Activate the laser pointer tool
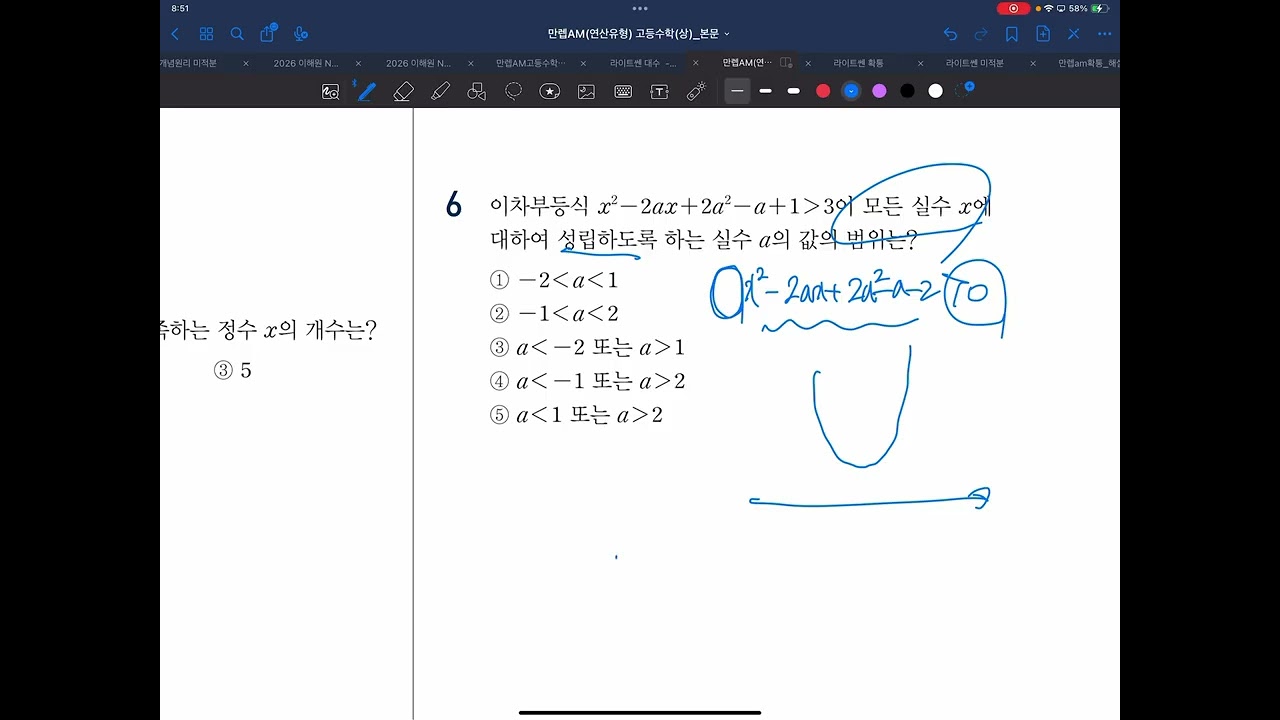This screenshot has height=720, width=1280. (696, 91)
